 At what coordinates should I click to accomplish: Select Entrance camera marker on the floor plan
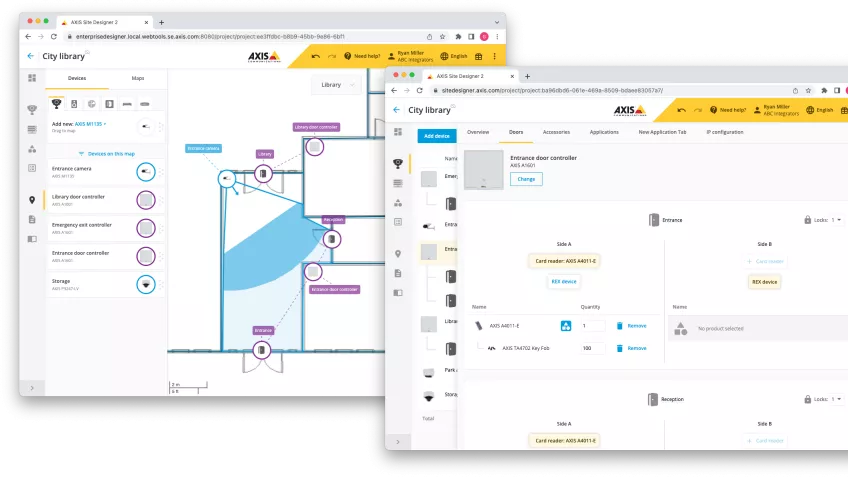[x=227, y=178]
